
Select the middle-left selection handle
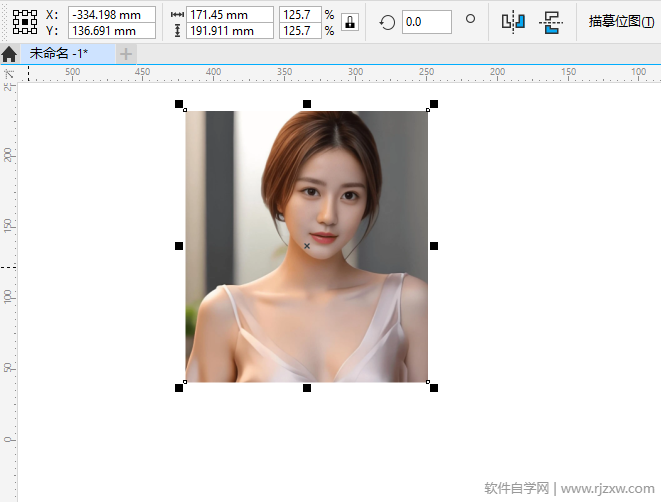coord(179,246)
